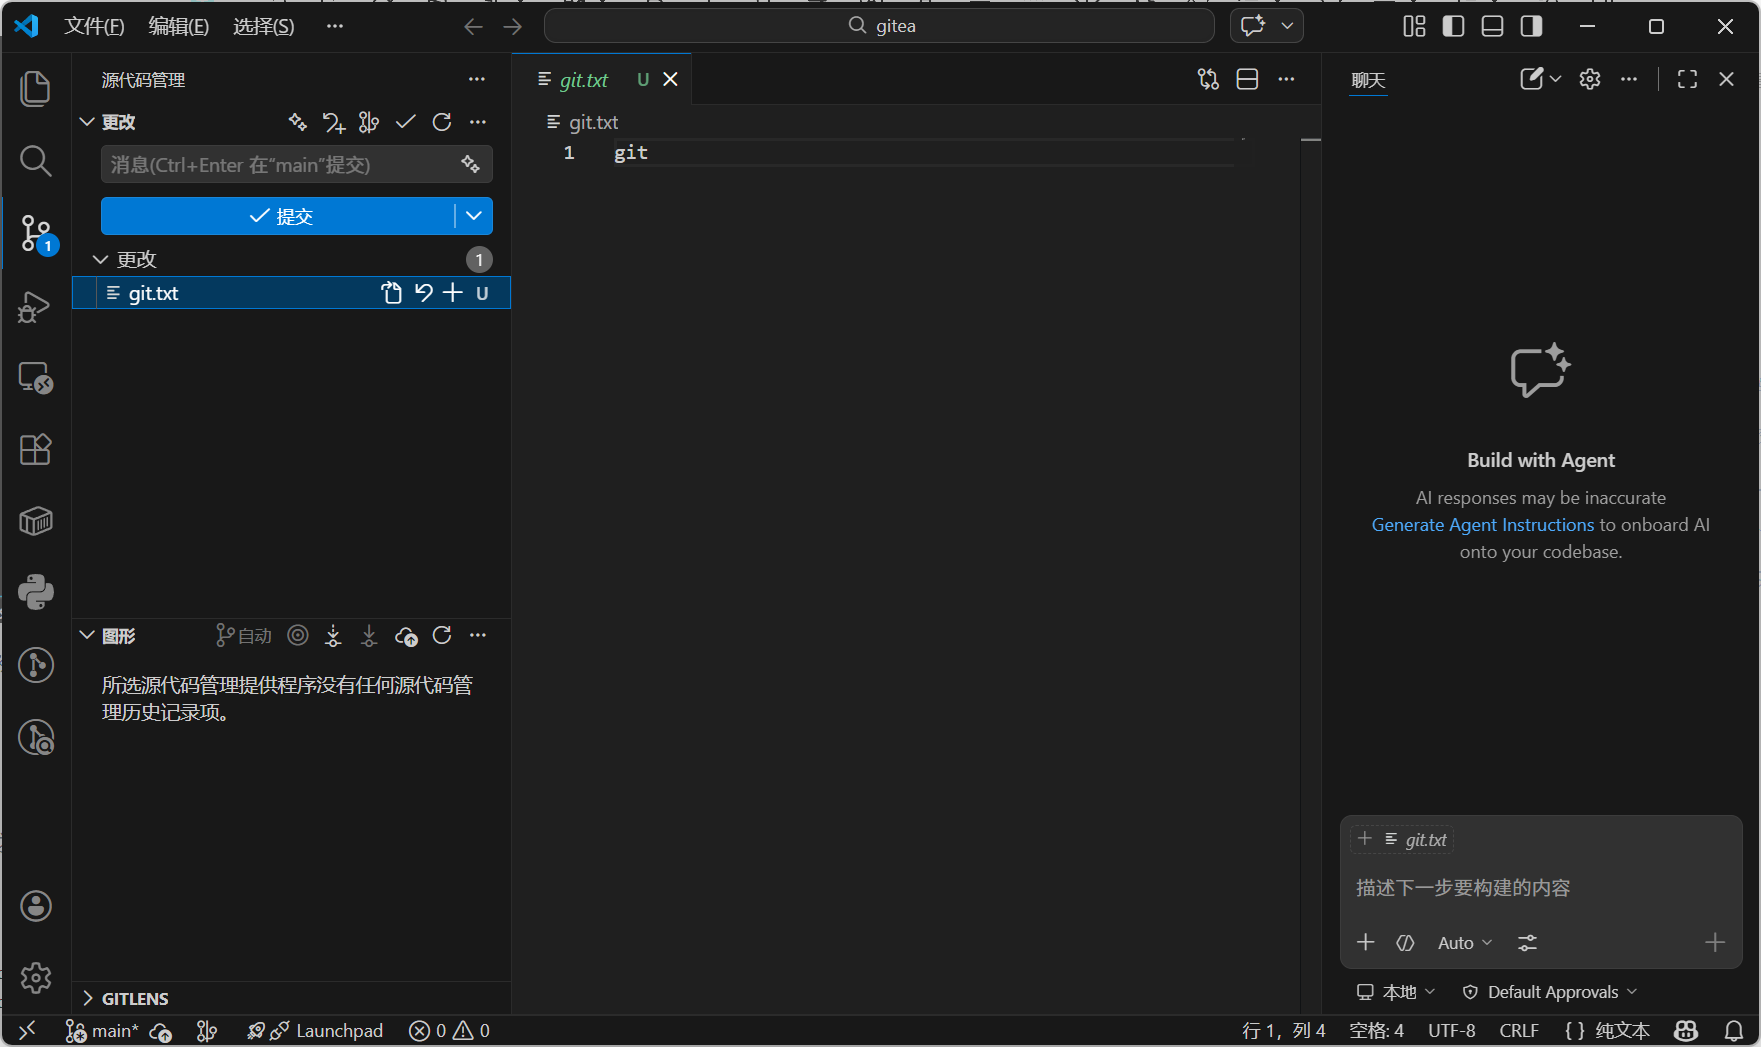Select the git.txt editor tab
1761x1047 pixels.
point(584,80)
